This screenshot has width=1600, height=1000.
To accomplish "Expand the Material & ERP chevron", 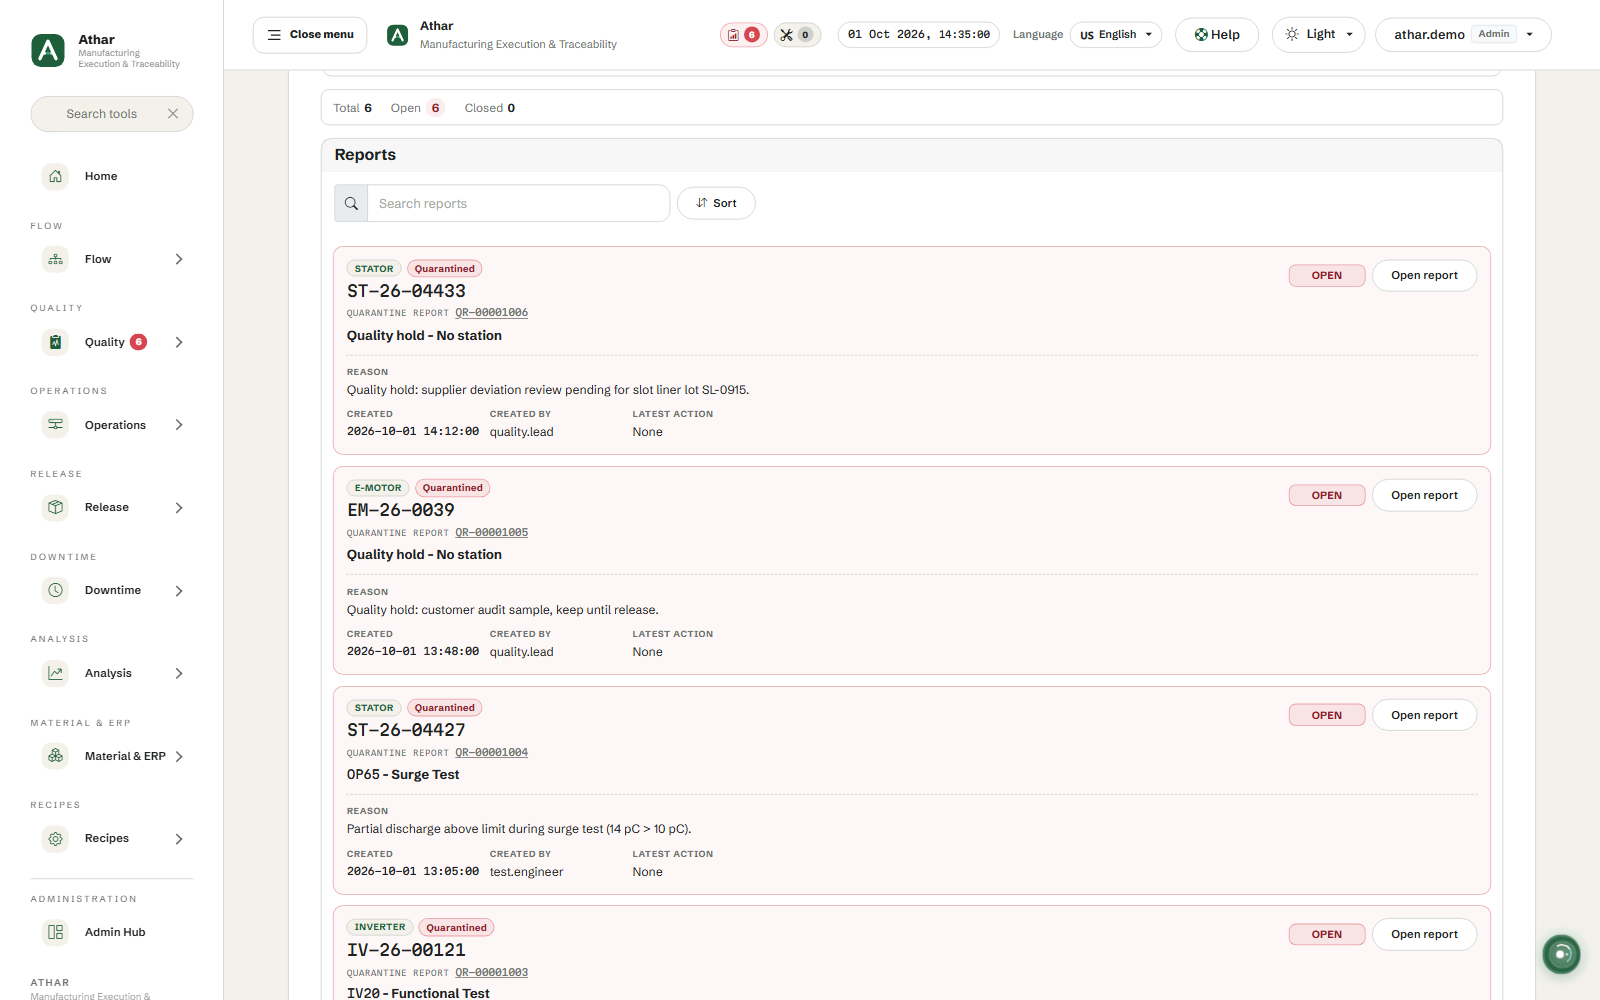I will [179, 756].
